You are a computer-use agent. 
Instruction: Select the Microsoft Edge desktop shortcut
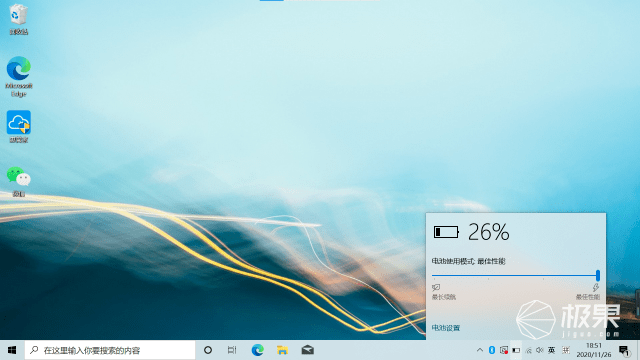tap(18, 77)
